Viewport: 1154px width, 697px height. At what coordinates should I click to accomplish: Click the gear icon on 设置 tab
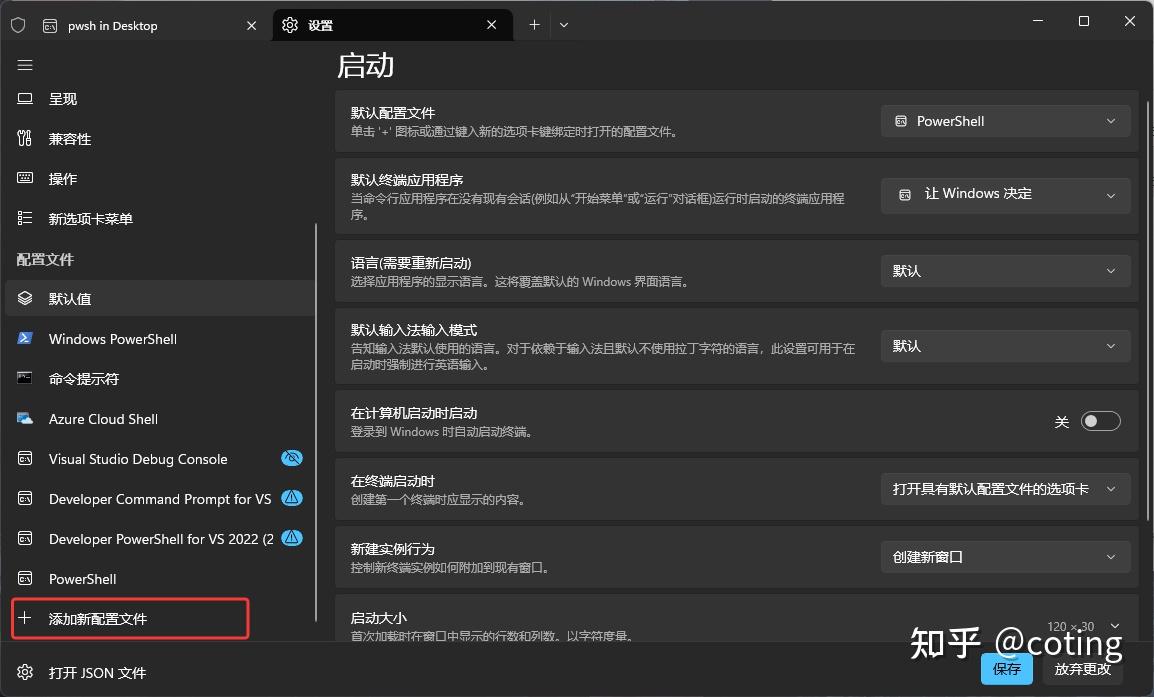pyautogui.click(x=290, y=25)
